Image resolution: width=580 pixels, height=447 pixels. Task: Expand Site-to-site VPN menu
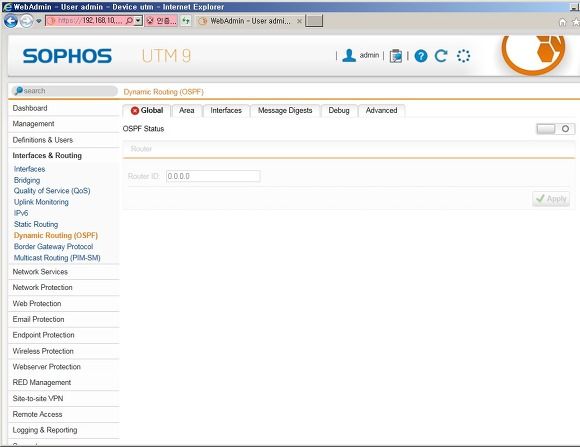pos(64,399)
